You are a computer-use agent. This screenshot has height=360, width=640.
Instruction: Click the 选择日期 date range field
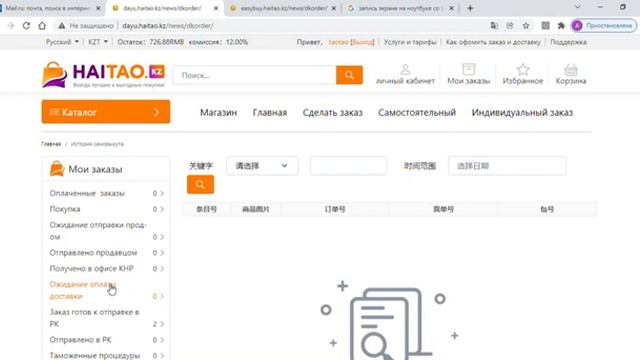click(x=507, y=166)
